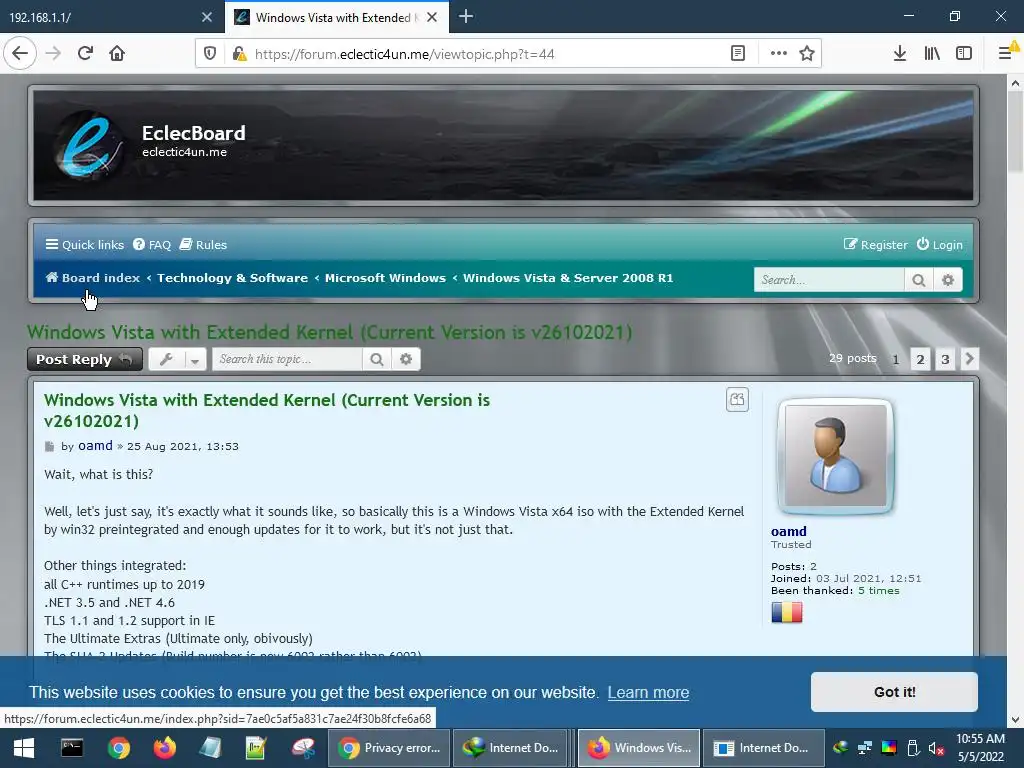The image size is (1024, 768).
Task: Open the FAQ page
Action: pyautogui.click(x=152, y=245)
